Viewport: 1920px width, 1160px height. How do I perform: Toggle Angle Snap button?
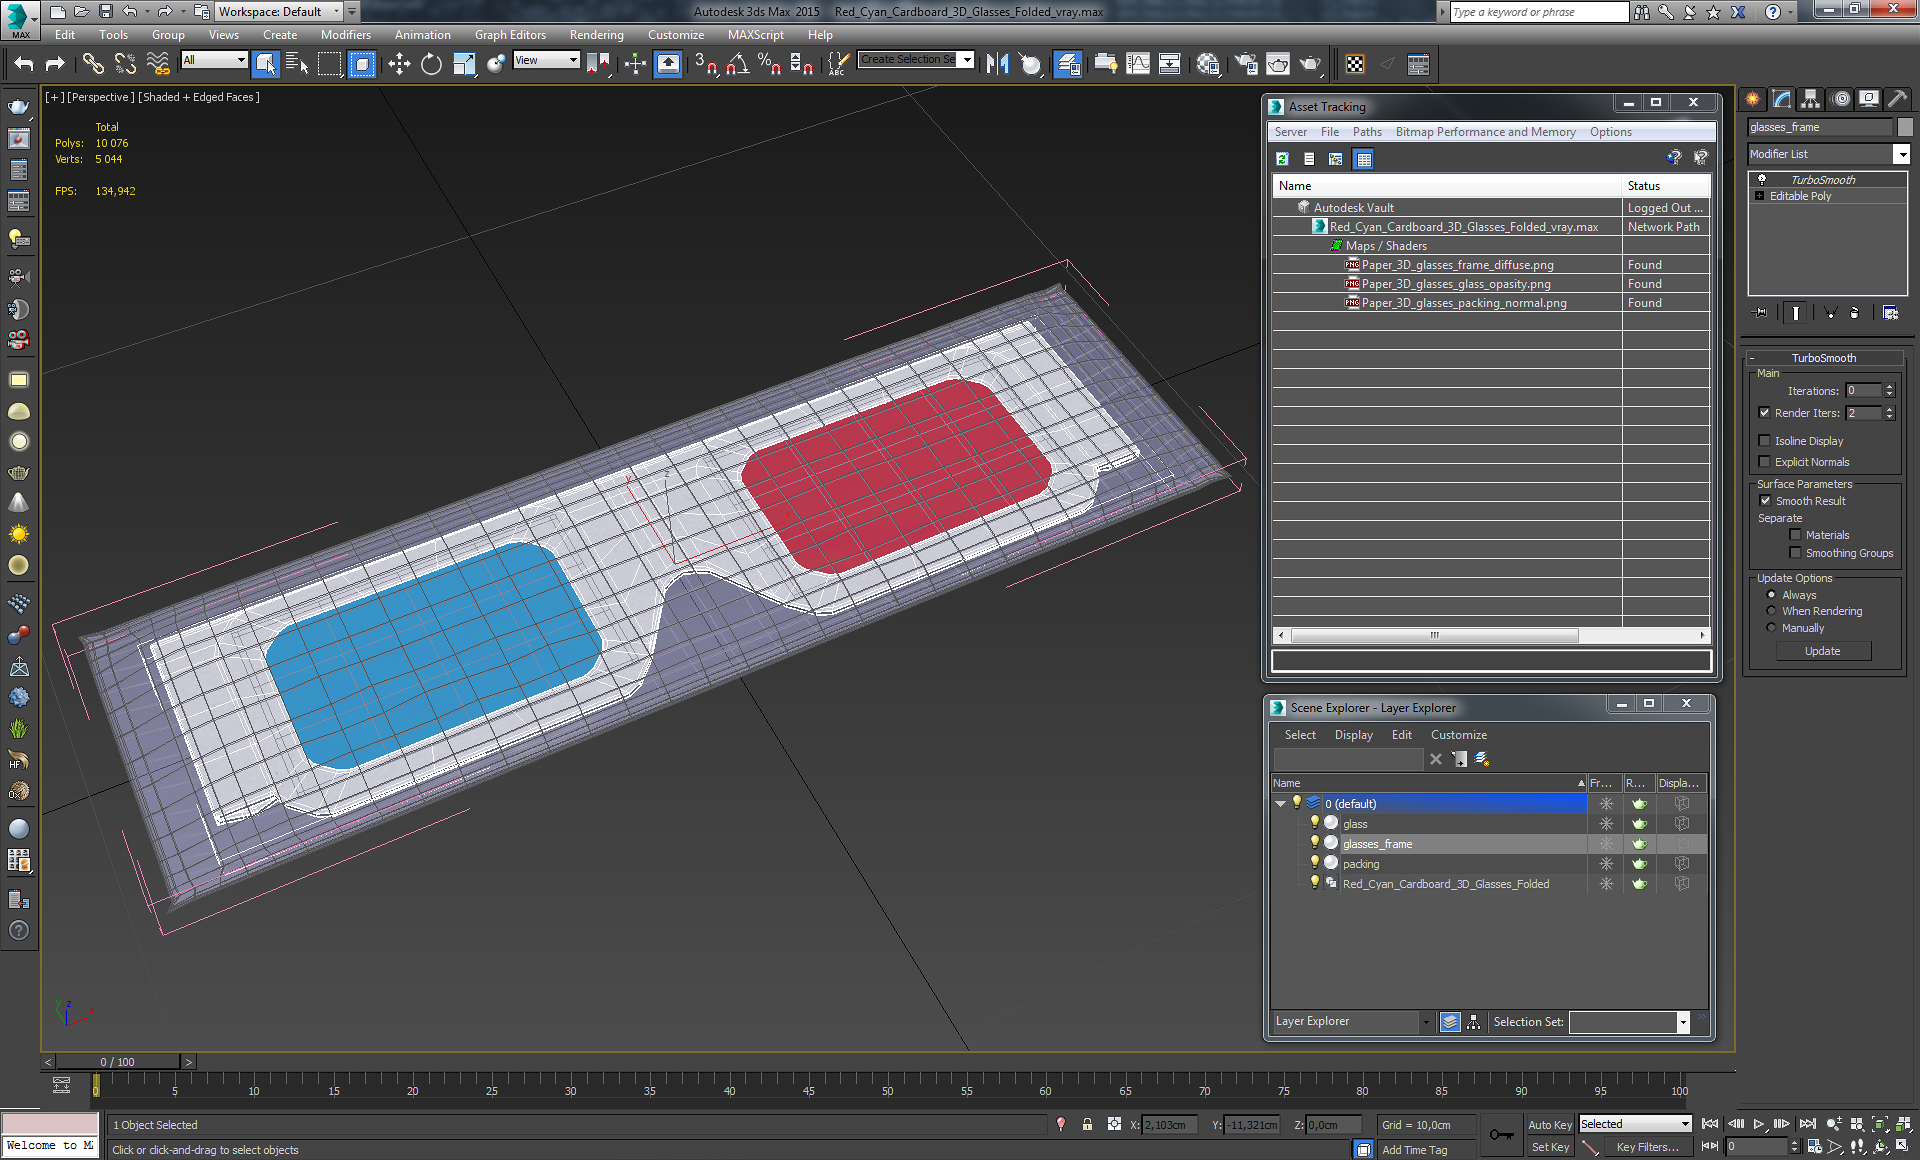tap(738, 64)
